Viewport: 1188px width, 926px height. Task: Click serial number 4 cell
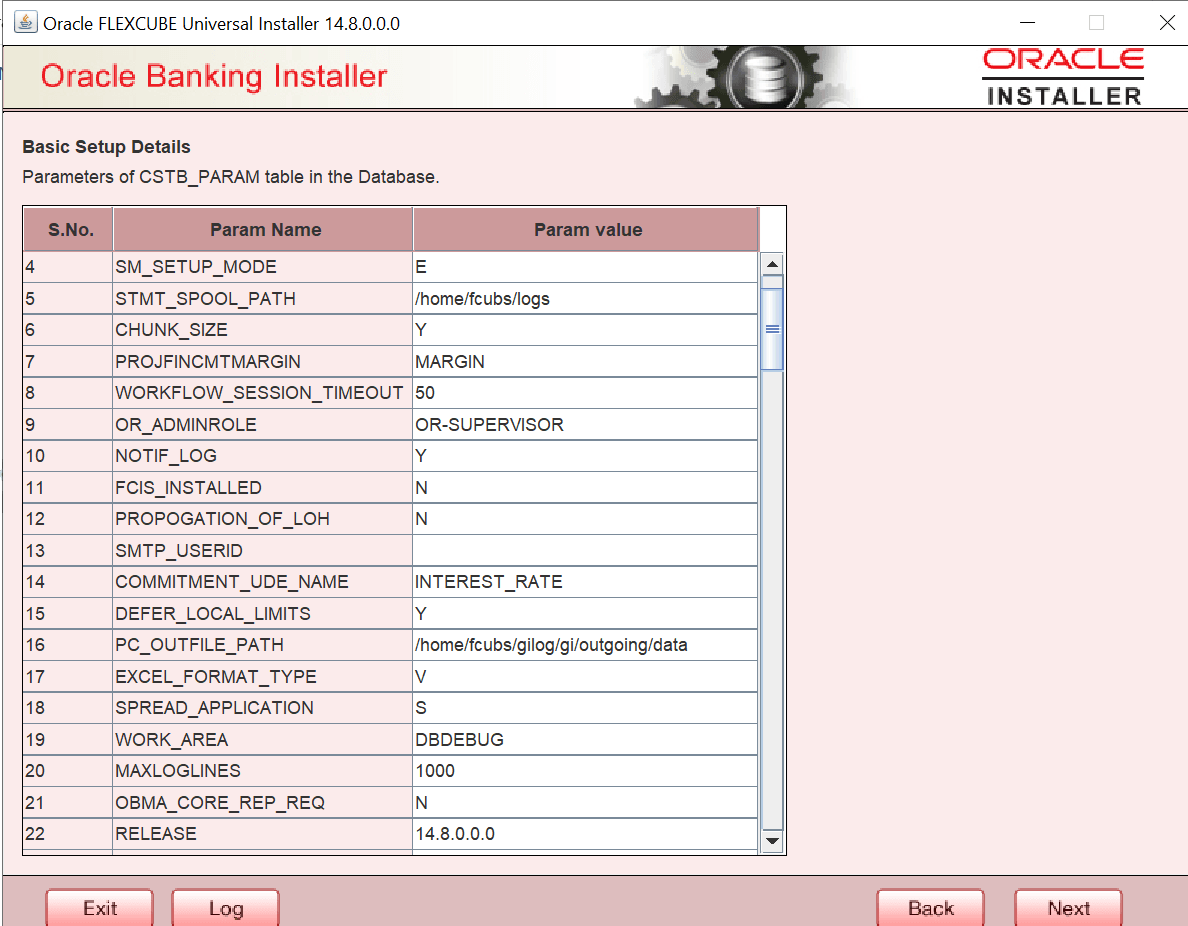coord(68,267)
